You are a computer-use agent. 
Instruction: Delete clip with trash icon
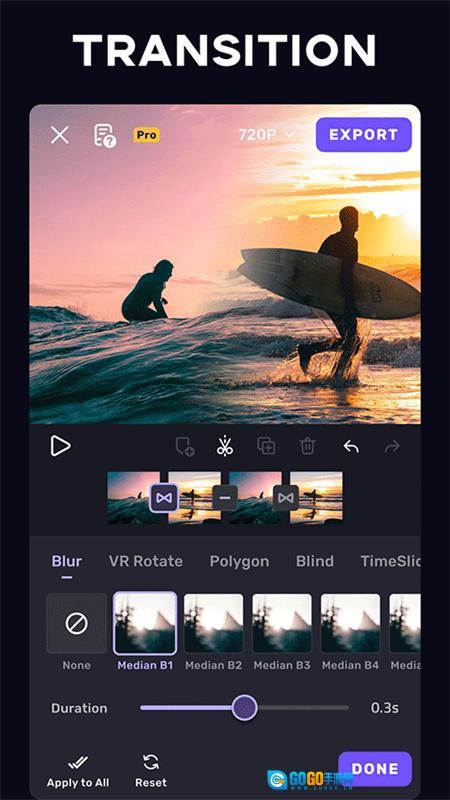pos(307,446)
